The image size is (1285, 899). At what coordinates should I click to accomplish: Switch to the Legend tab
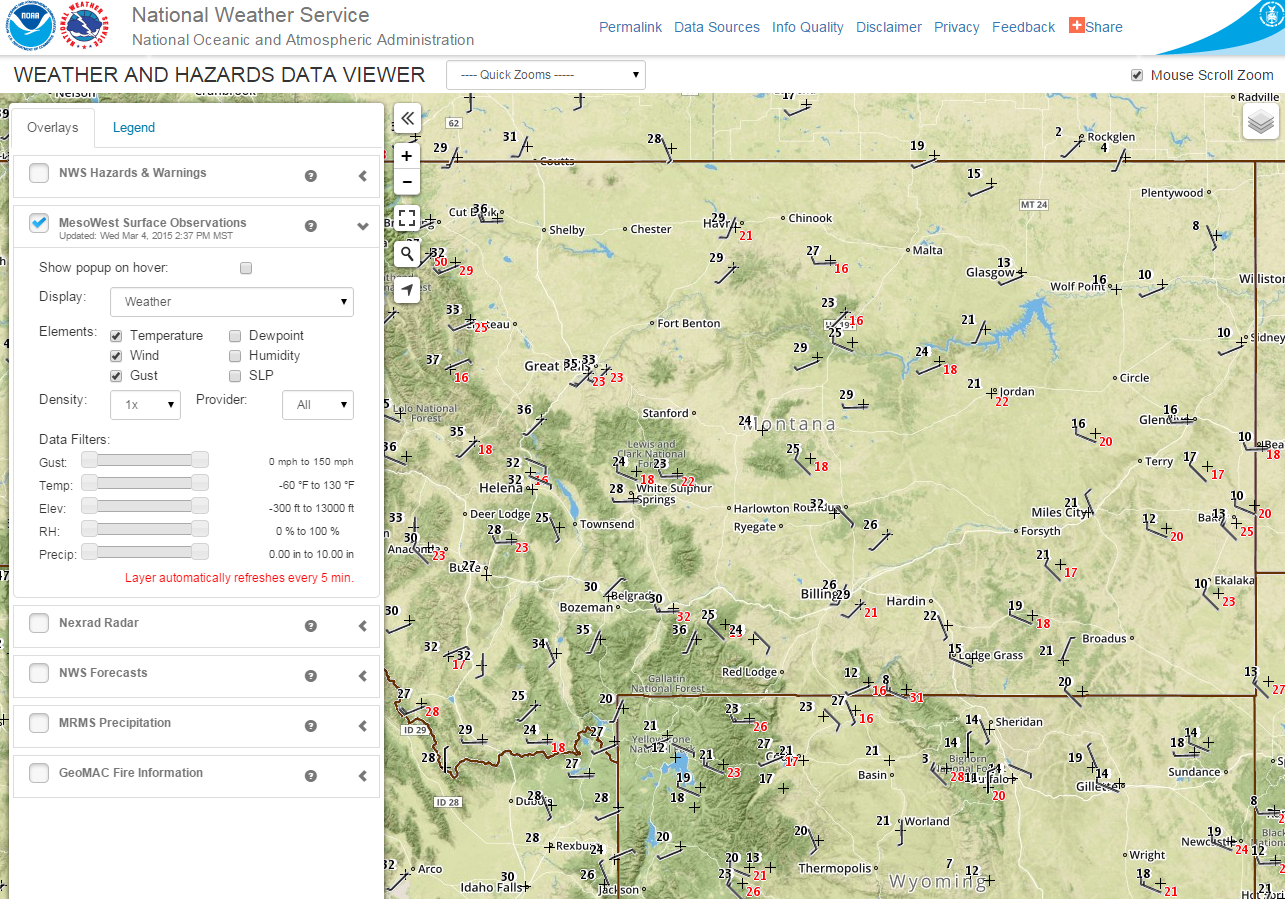pos(134,127)
